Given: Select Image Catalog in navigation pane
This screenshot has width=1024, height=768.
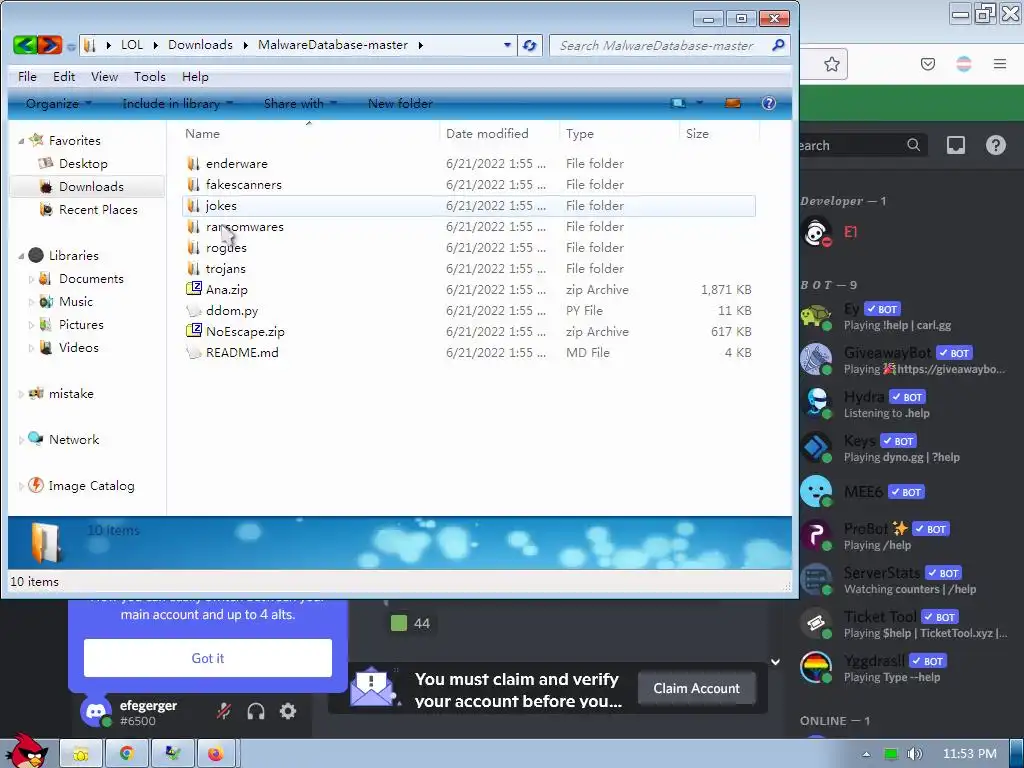Looking at the screenshot, I should coord(91,486).
